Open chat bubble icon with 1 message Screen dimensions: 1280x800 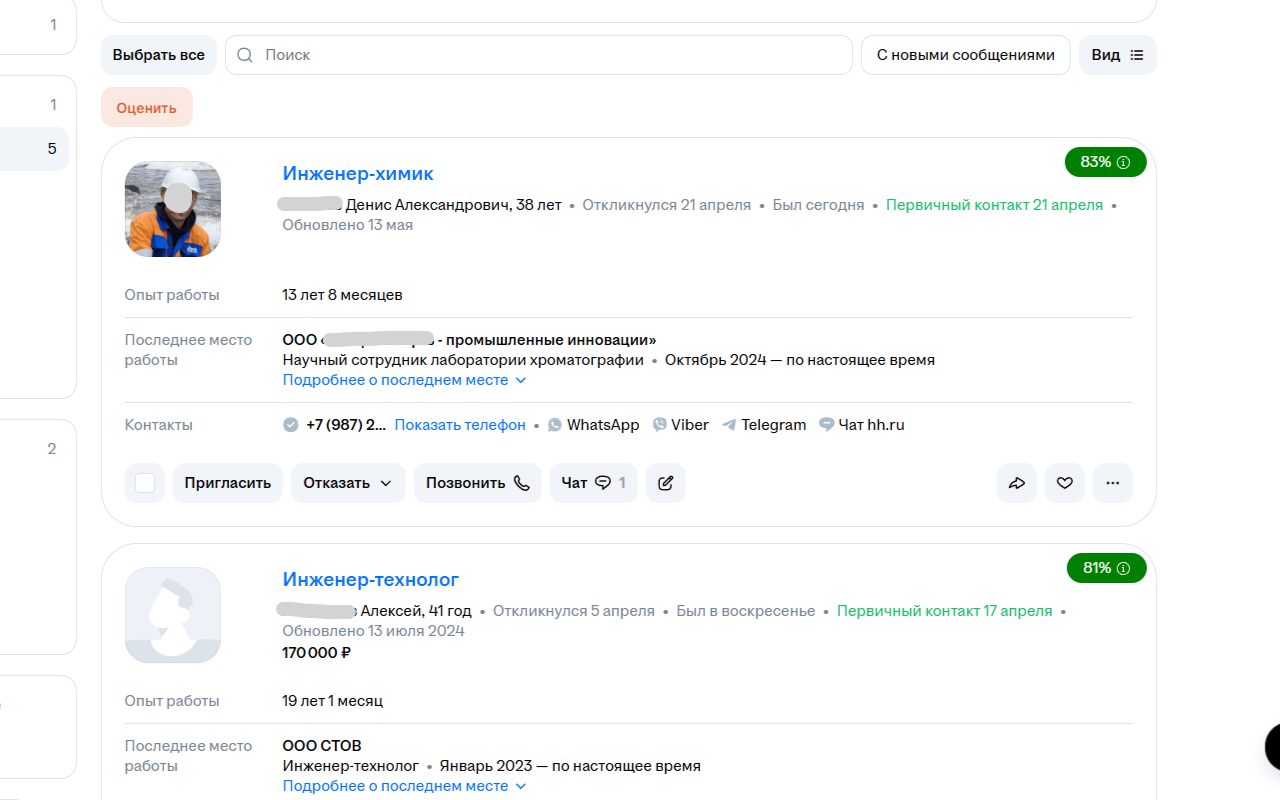click(x=603, y=483)
